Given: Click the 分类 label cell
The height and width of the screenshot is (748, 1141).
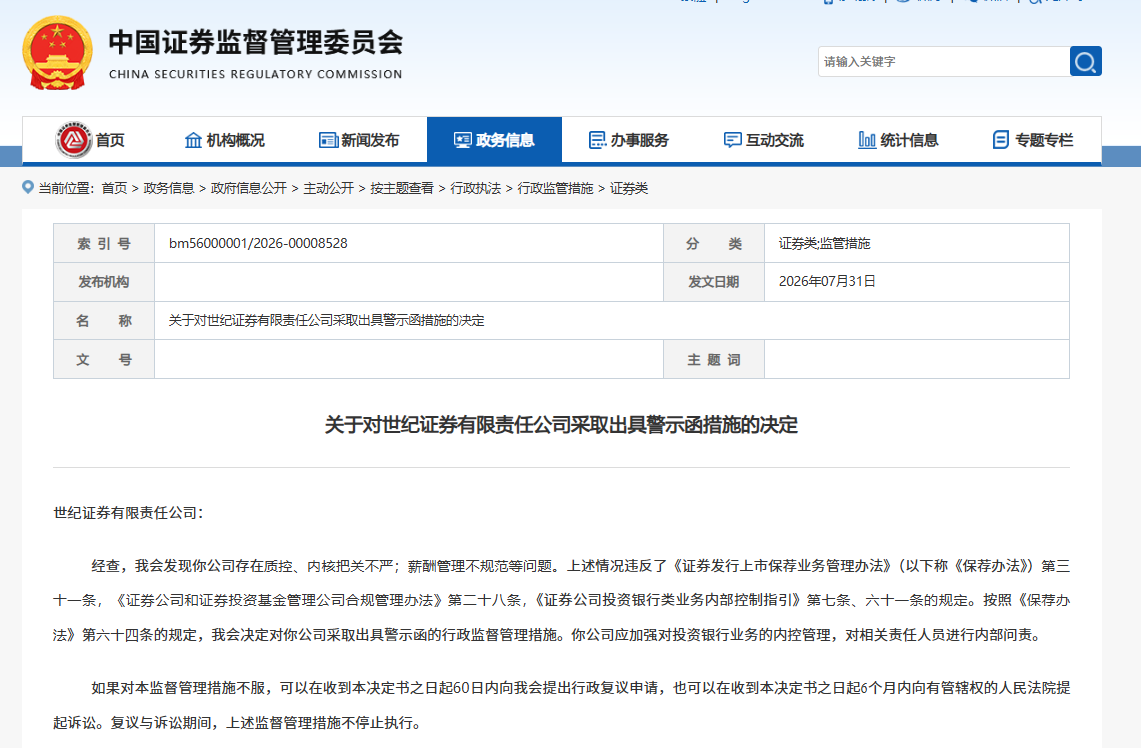Looking at the screenshot, I should [714, 243].
